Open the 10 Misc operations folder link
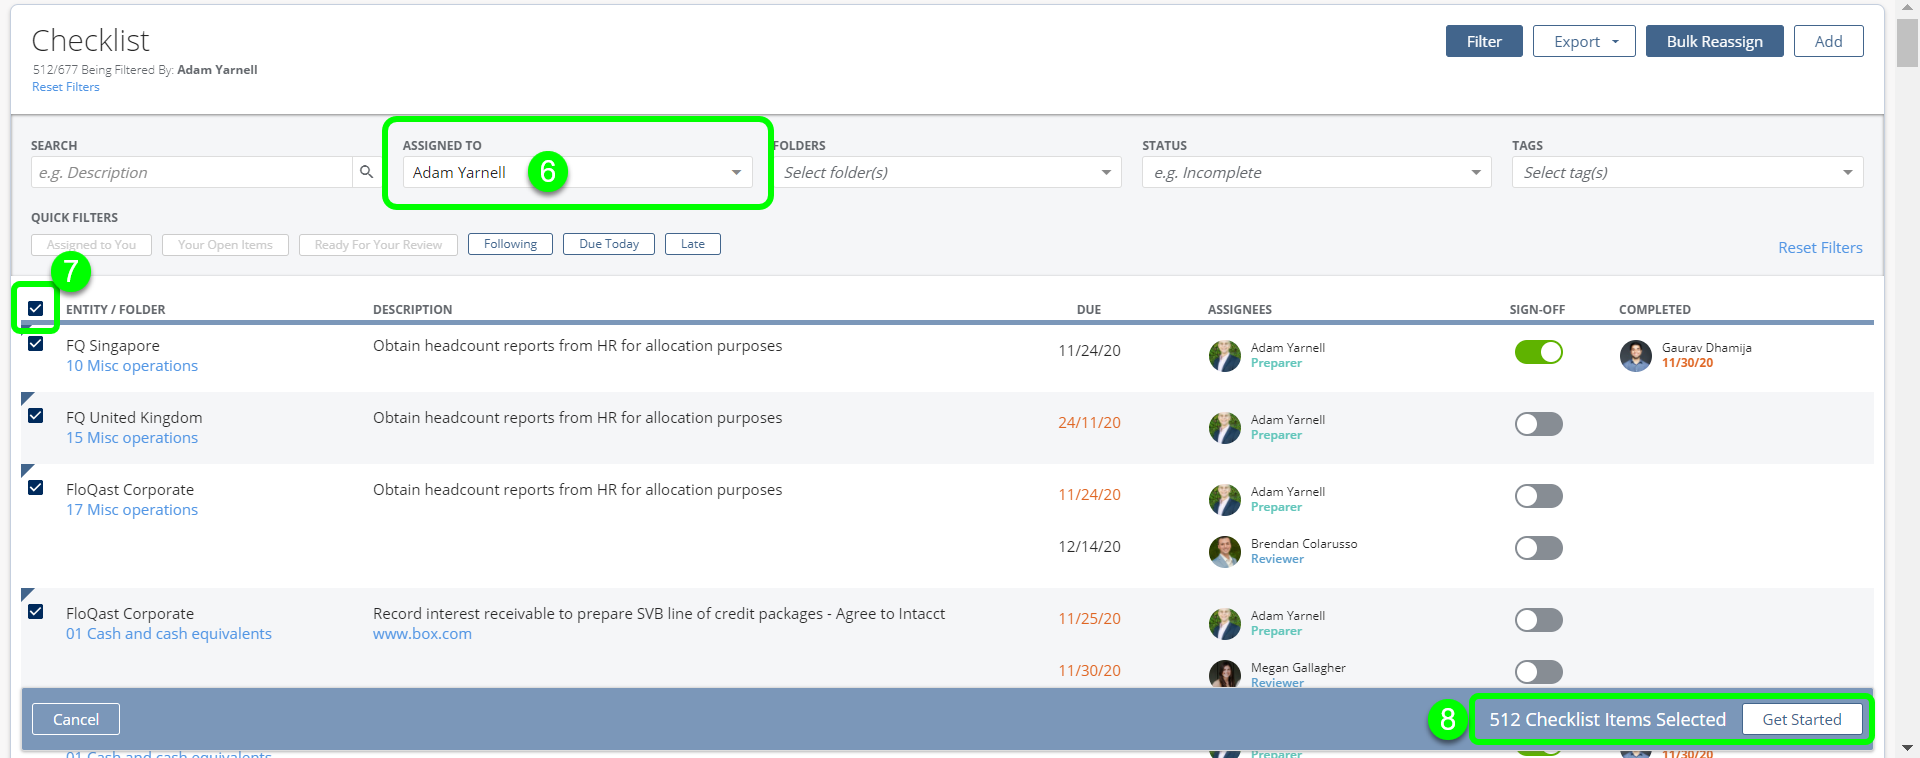 tap(132, 366)
